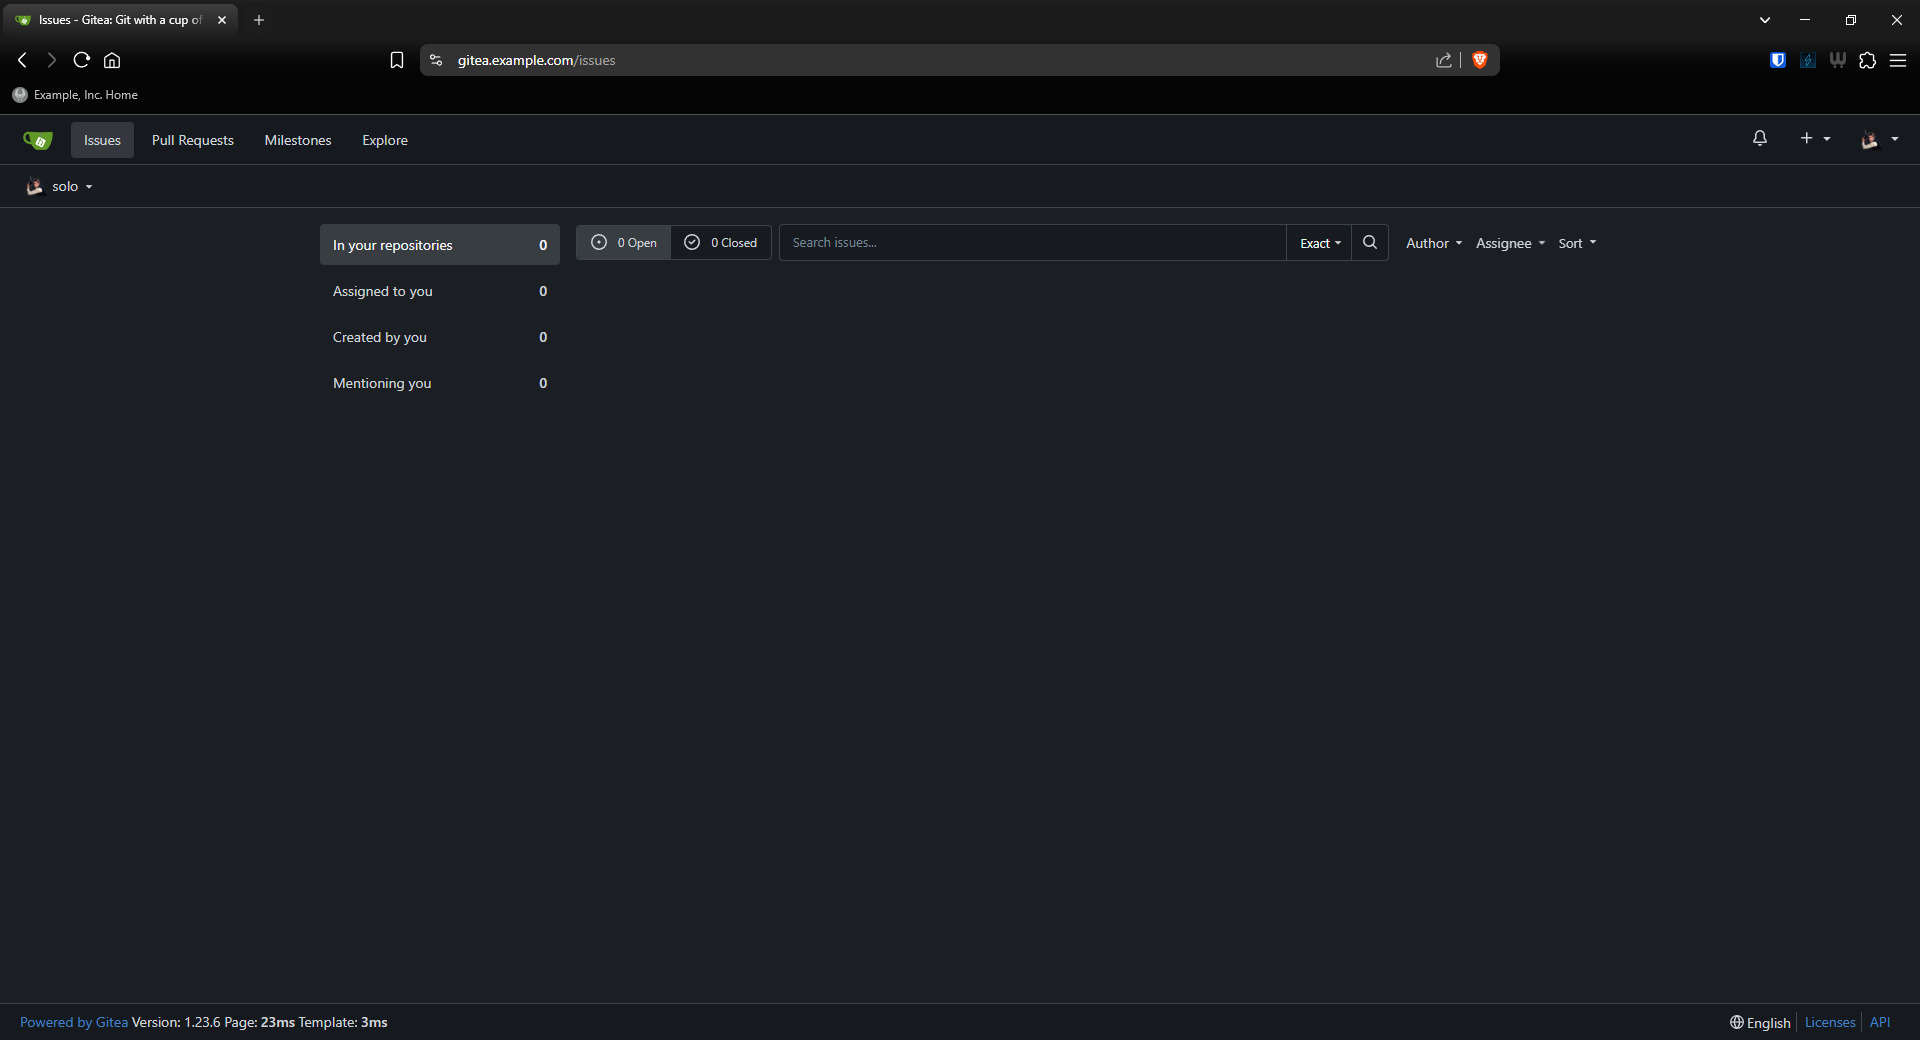Viewport: 1920px width, 1040px height.
Task: Focus the 'Search issues...' input field
Action: 1032,243
